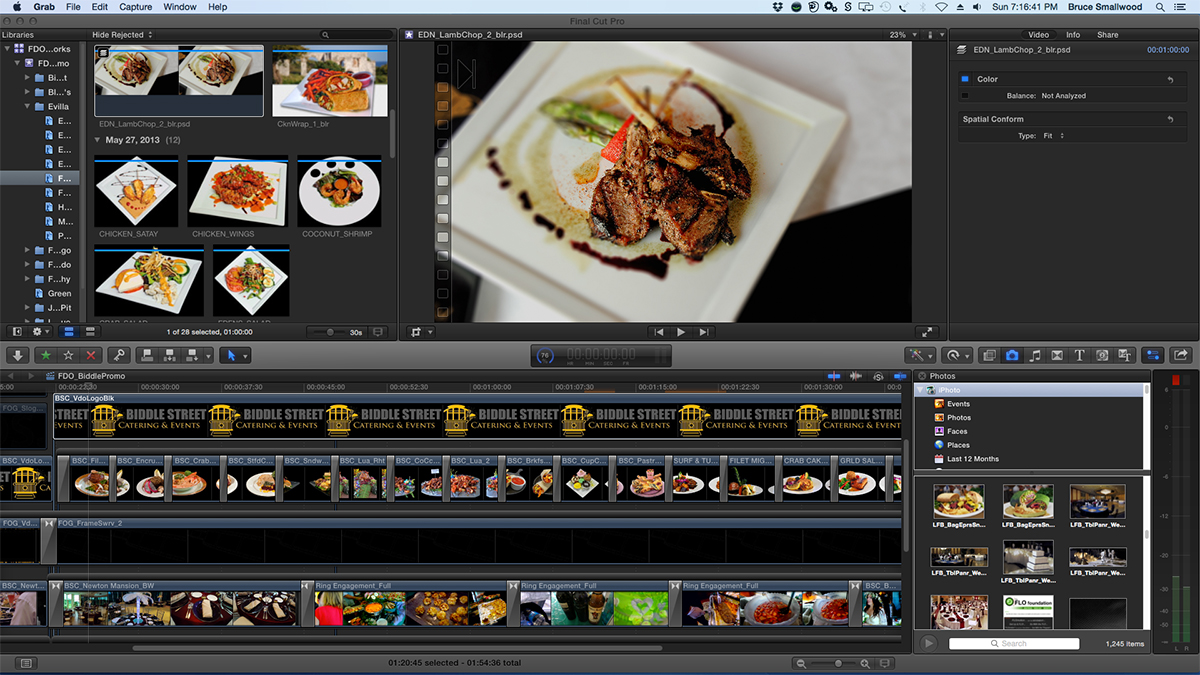Open the Retime speed menu
This screenshot has width=1200, height=675.
958,355
